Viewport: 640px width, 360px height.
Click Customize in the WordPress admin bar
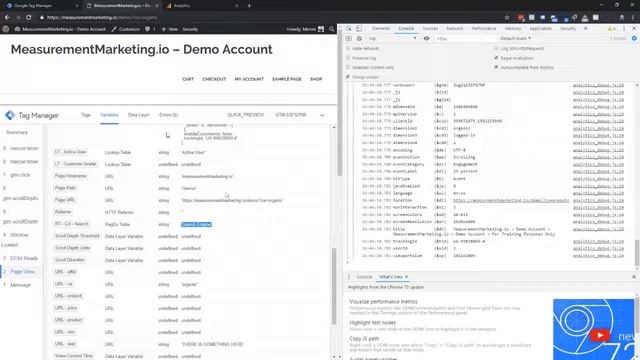126,29
